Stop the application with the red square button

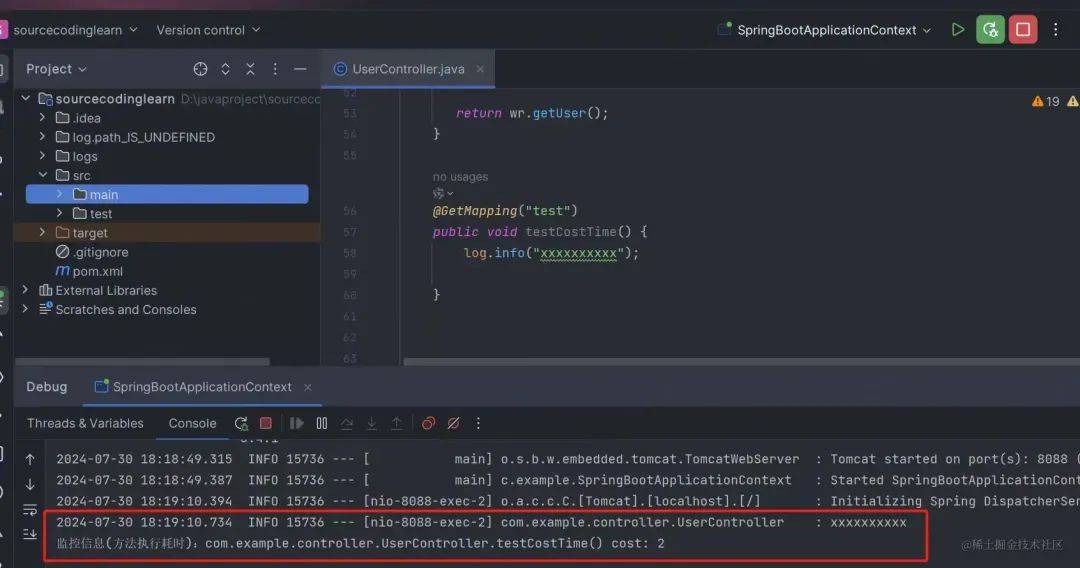coord(1023,30)
